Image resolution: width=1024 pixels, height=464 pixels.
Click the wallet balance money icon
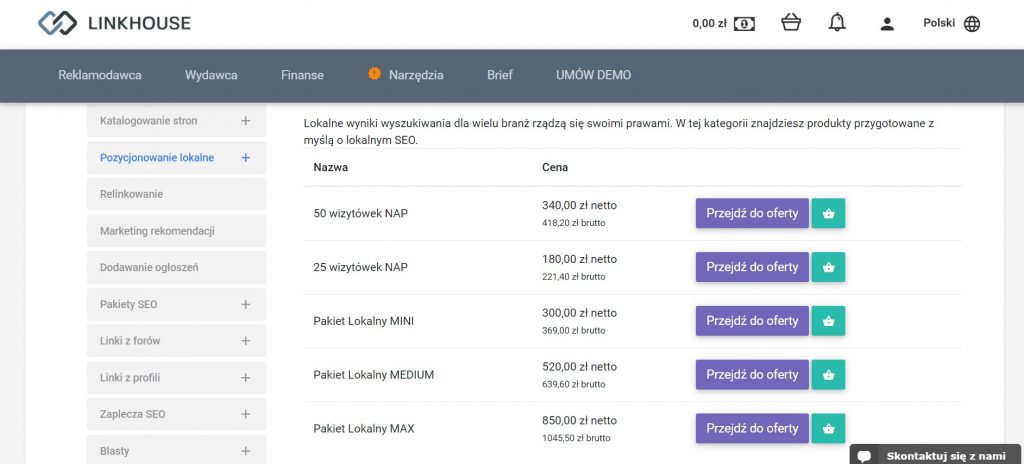pyautogui.click(x=744, y=24)
